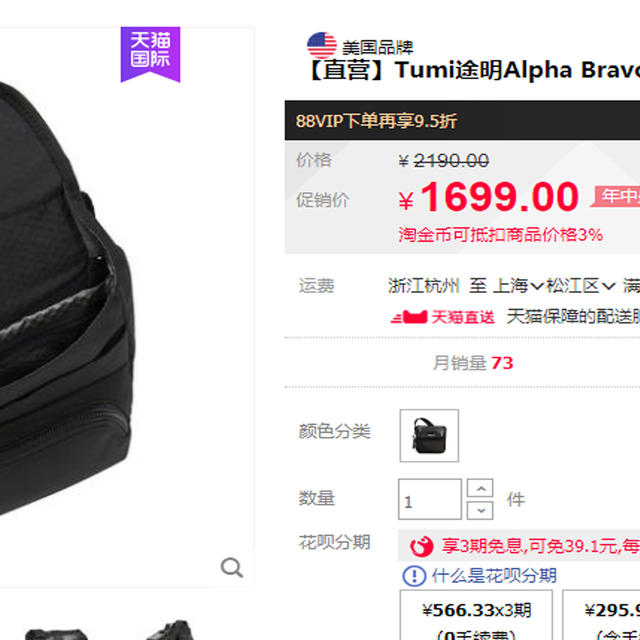Image resolution: width=640 pixels, height=640 pixels.
Task: Select the black bag color option
Action: point(429,436)
